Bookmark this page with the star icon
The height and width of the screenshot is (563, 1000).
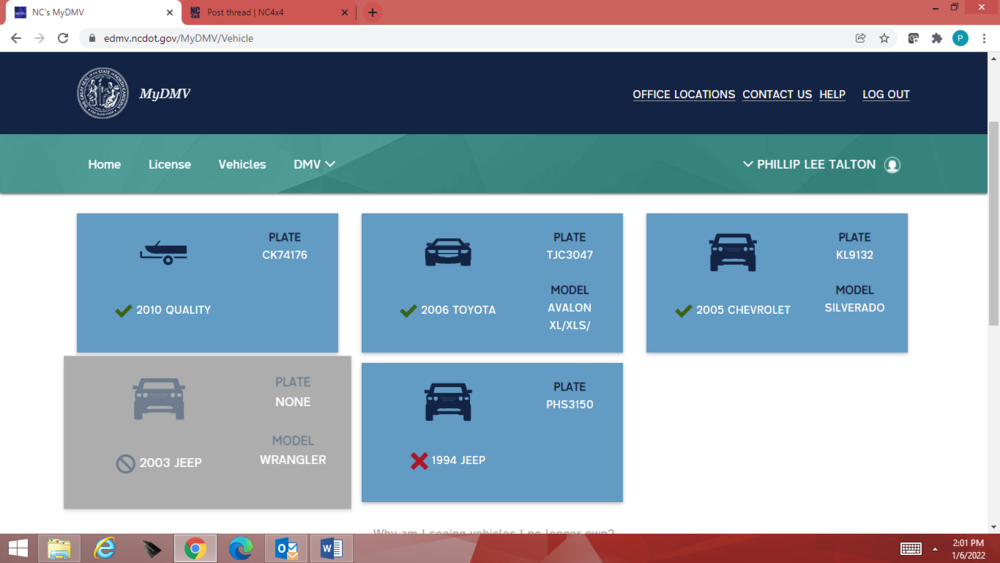884,38
